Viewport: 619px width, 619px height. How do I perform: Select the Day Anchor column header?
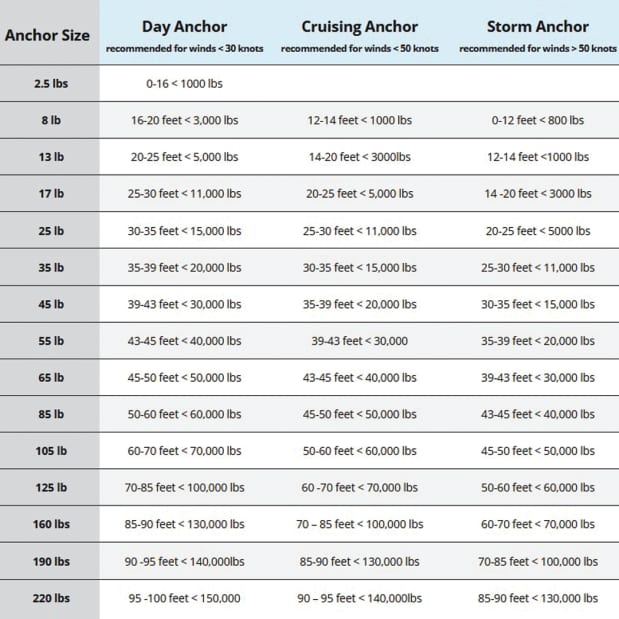(x=184, y=27)
